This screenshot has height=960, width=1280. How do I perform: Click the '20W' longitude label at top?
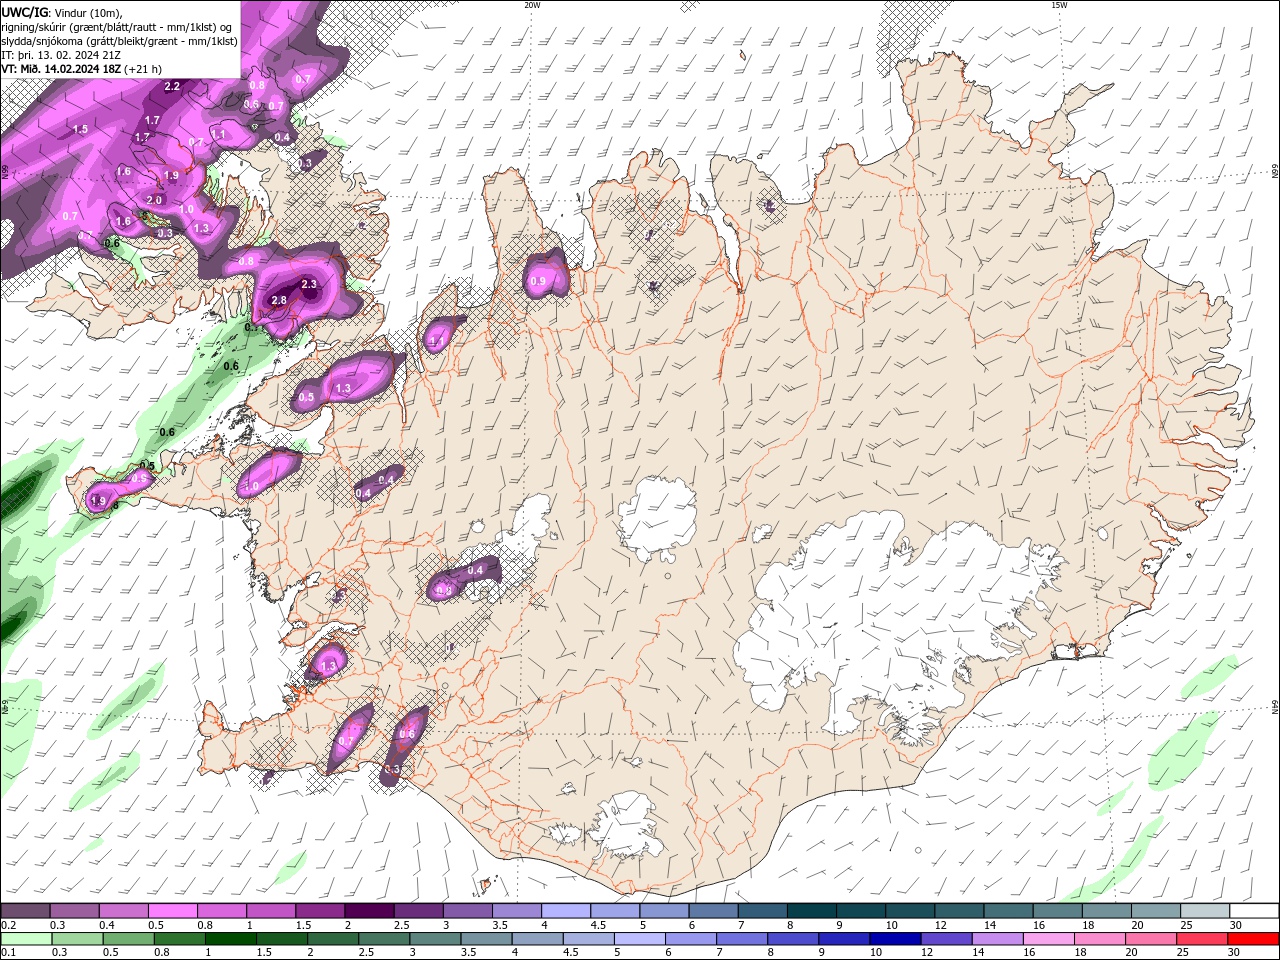(x=532, y=5)
